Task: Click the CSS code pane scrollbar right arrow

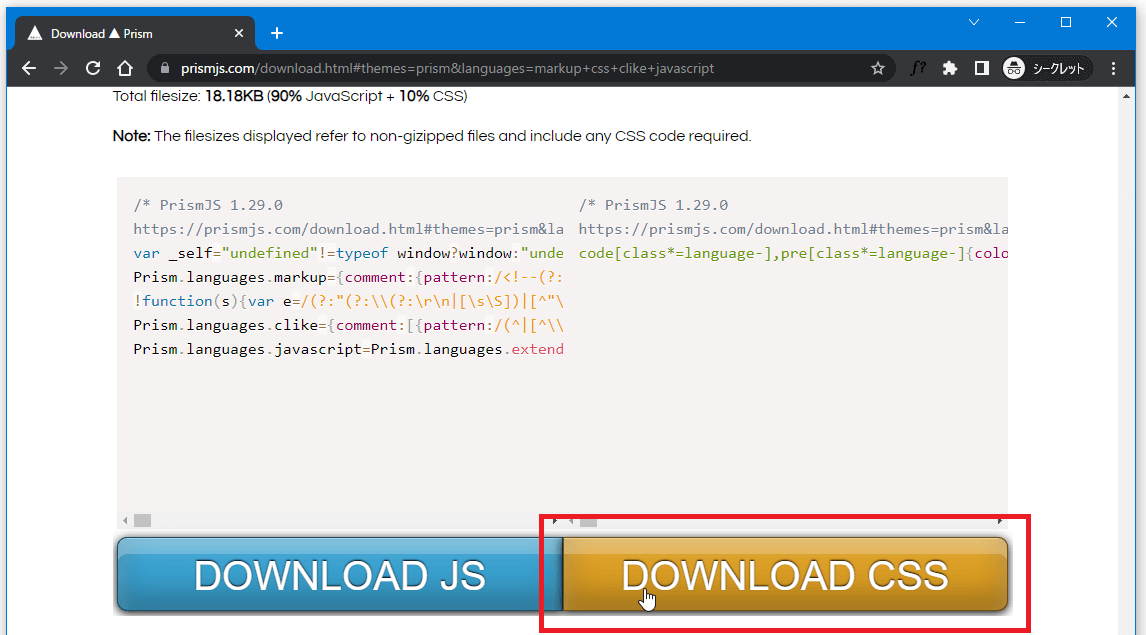Action: coord(999,521)
